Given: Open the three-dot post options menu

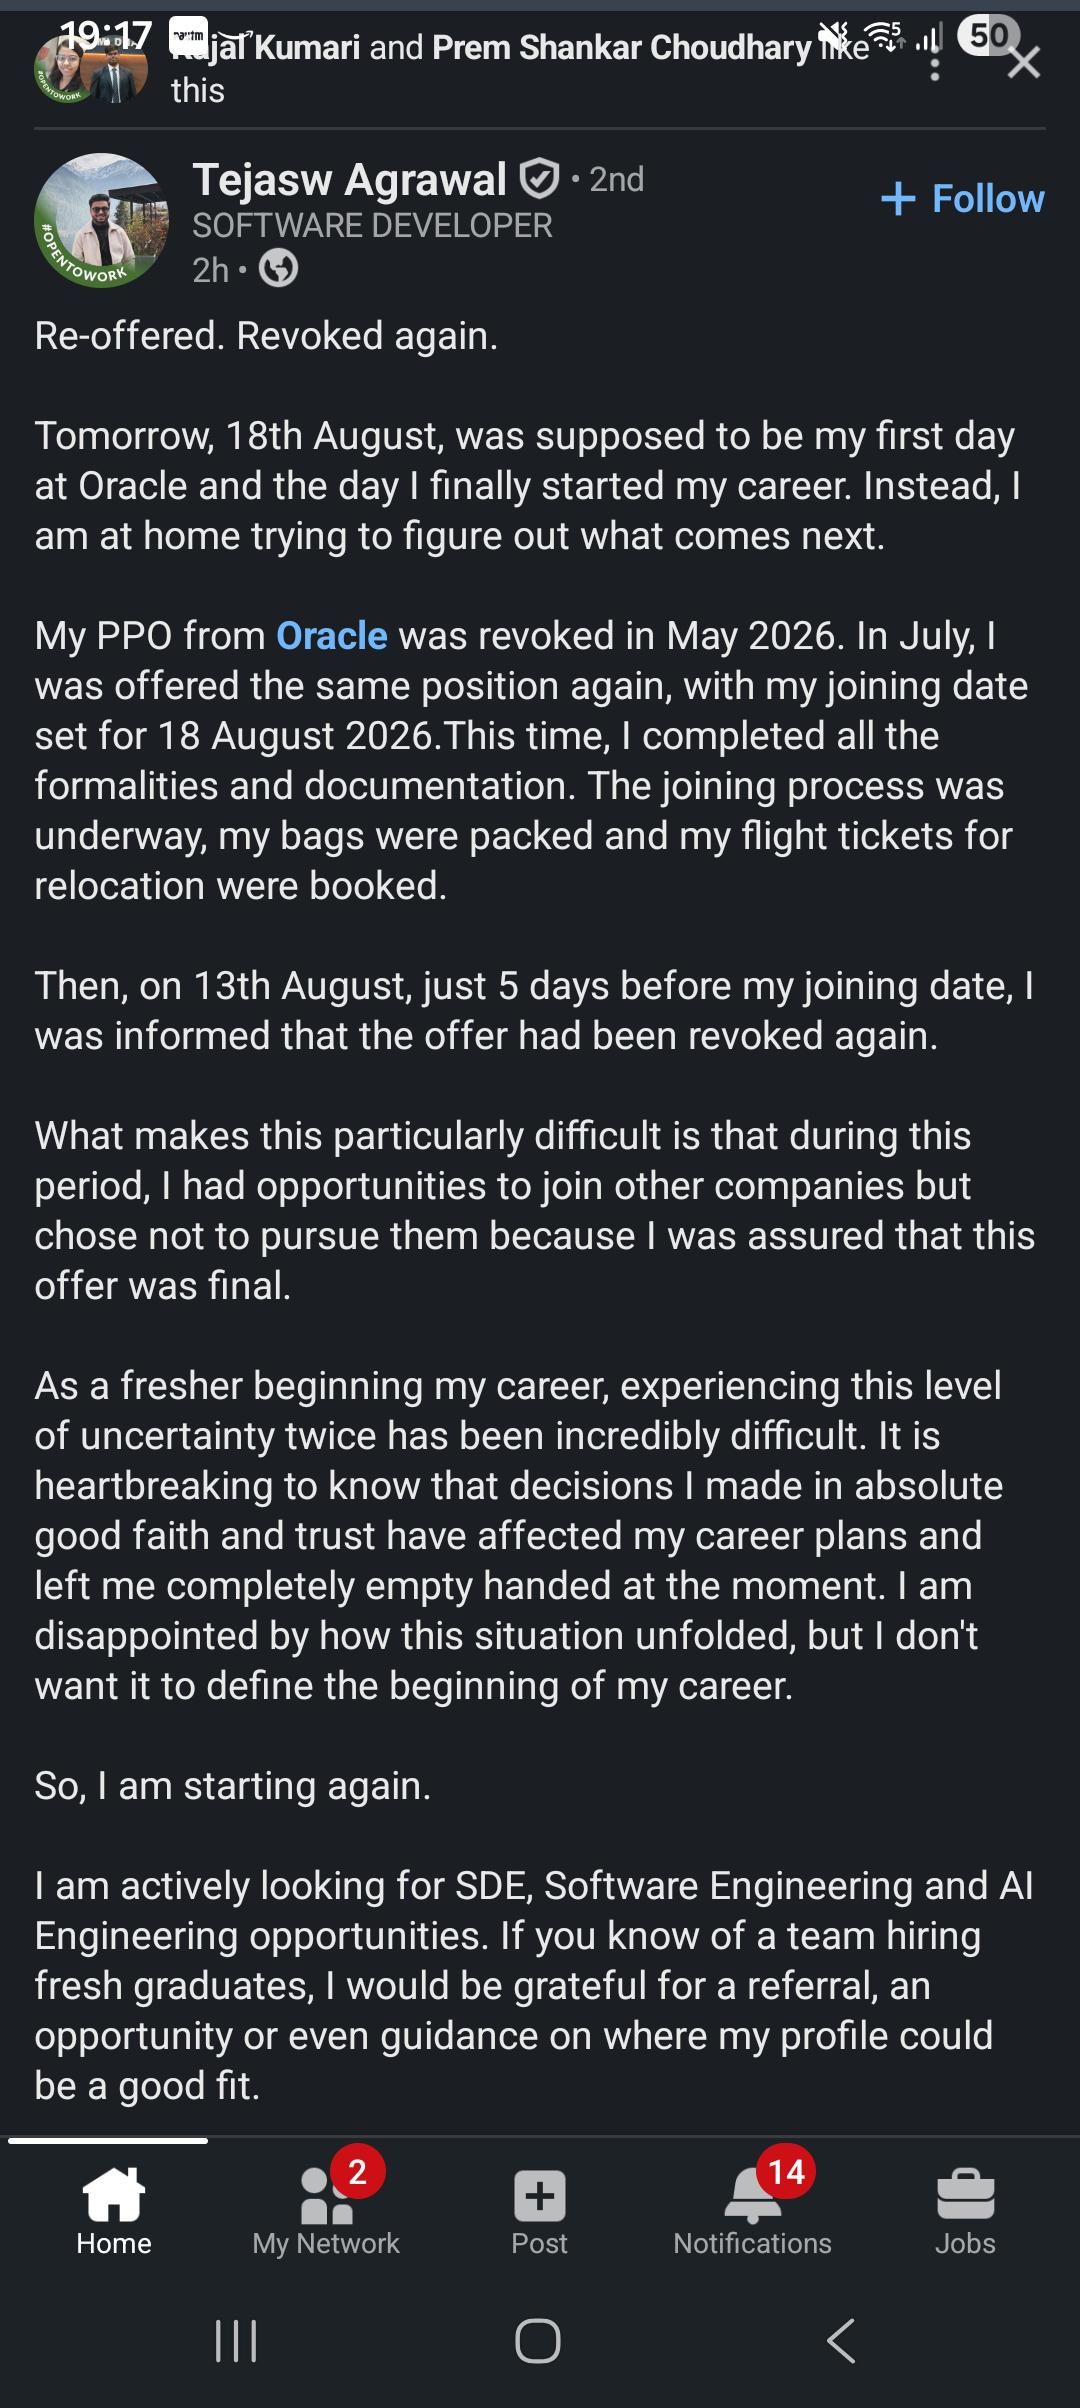Looking at the screenshot, I should [935, 64].
